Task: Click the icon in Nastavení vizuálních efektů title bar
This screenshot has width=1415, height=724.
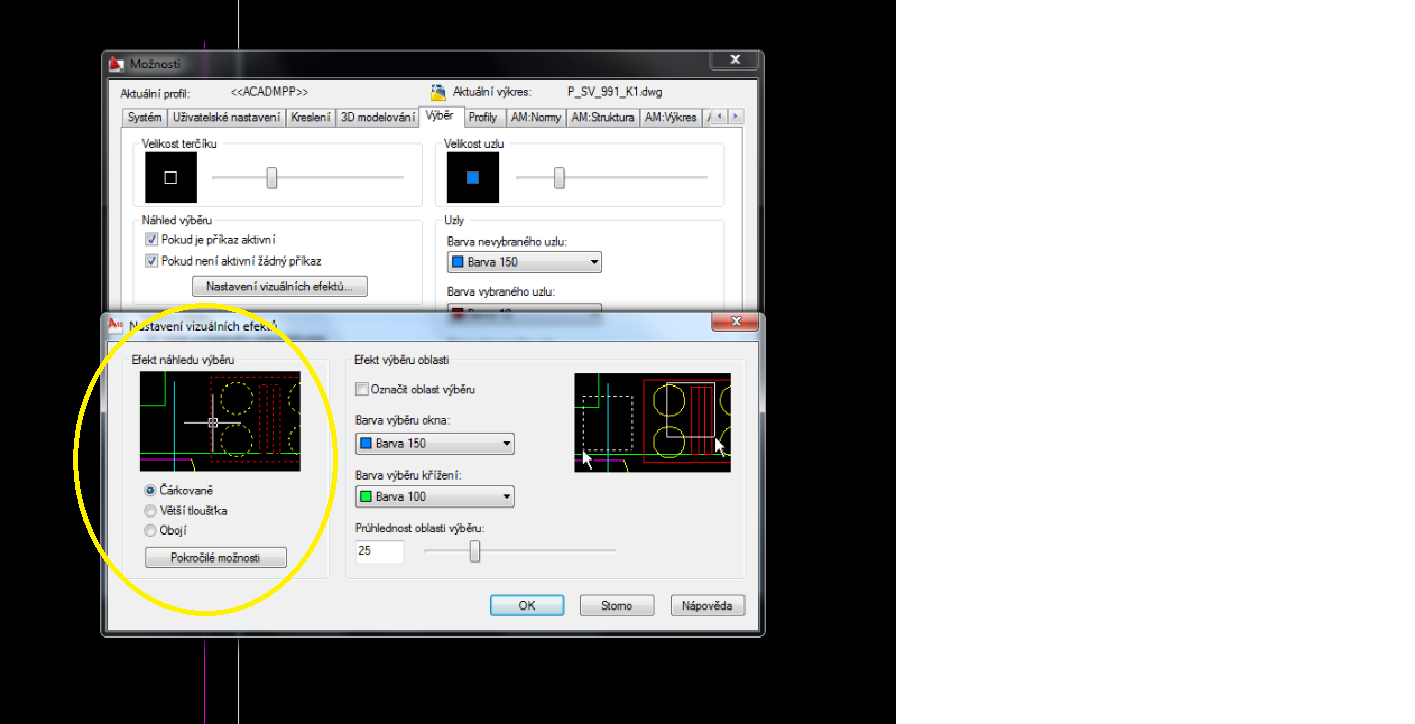Action: pos(116,325)
